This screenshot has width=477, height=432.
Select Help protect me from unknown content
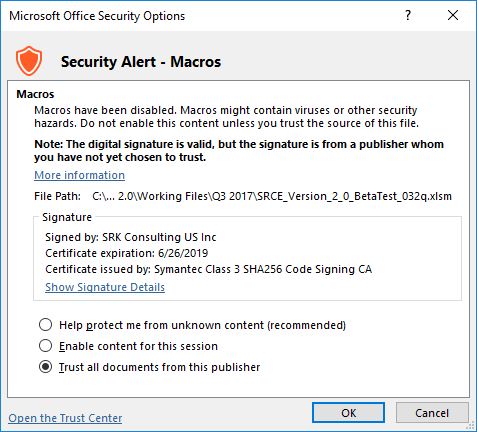click(45, 325)
